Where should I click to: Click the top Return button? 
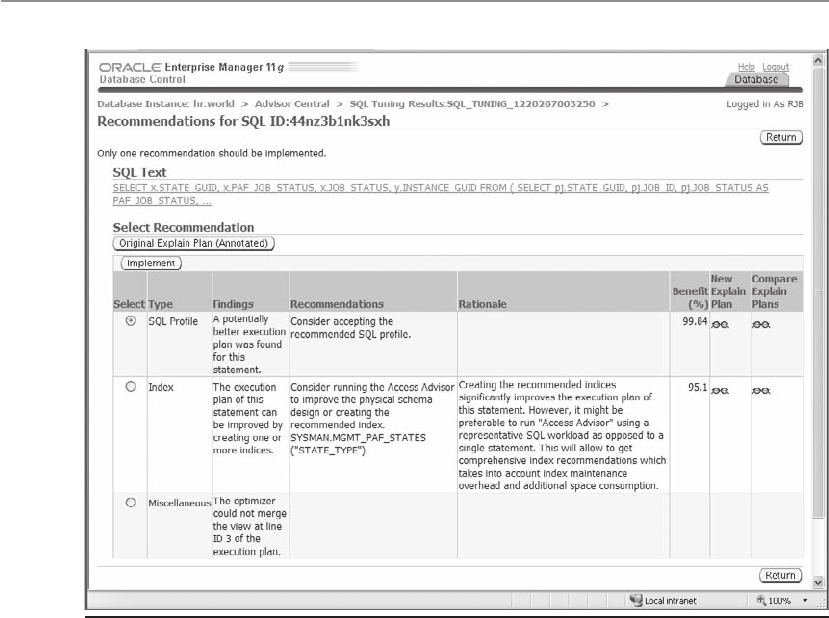pyautogui.click(x=781, y=137)
